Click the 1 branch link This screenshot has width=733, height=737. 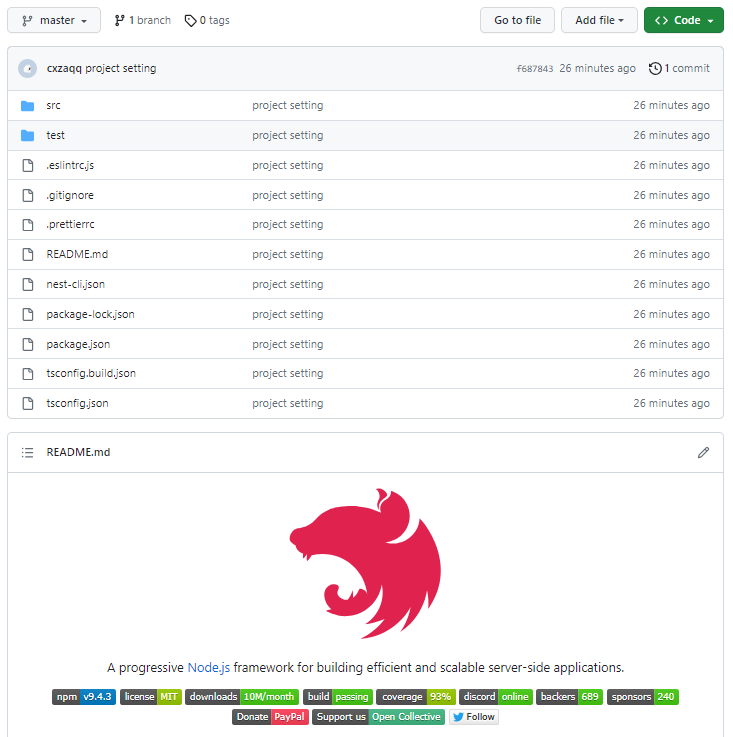click(142, 20)
